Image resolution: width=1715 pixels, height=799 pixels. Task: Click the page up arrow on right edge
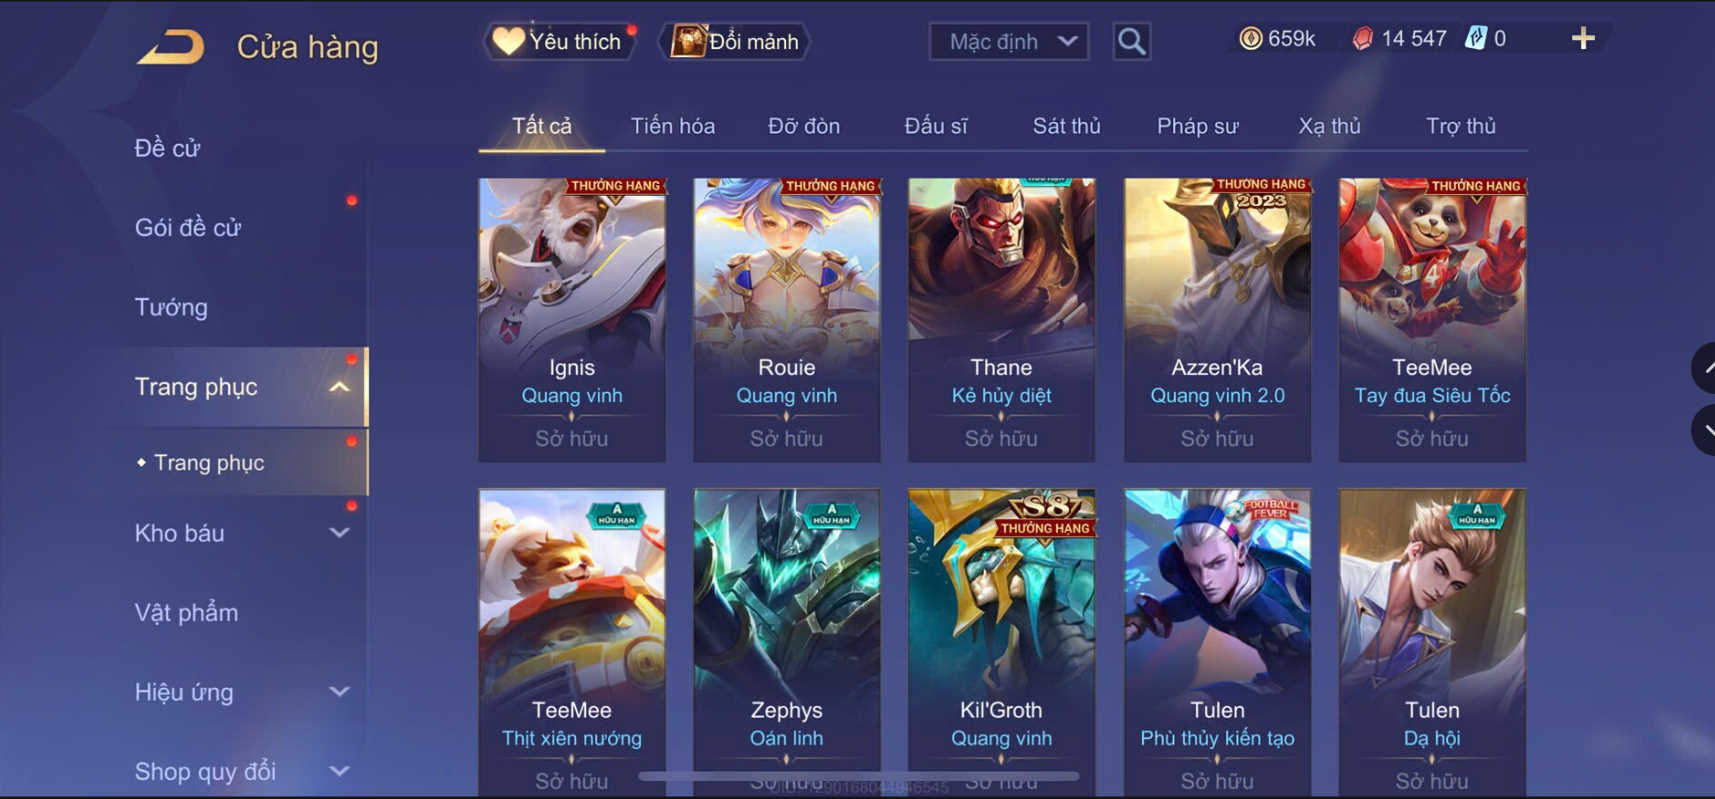point(1704,368)
